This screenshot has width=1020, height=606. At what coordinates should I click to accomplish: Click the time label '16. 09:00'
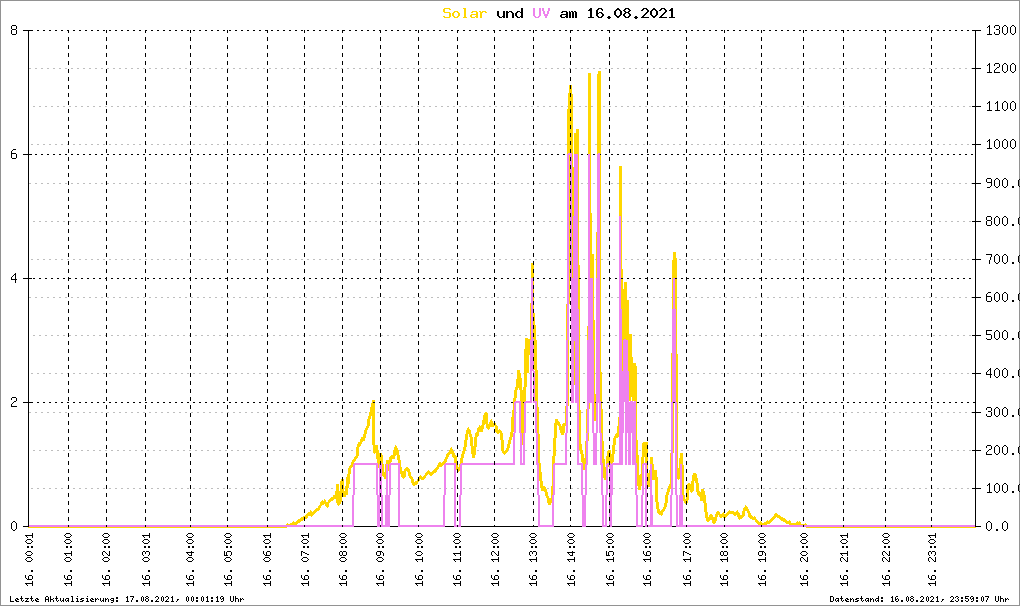click(x=381, y=560)
